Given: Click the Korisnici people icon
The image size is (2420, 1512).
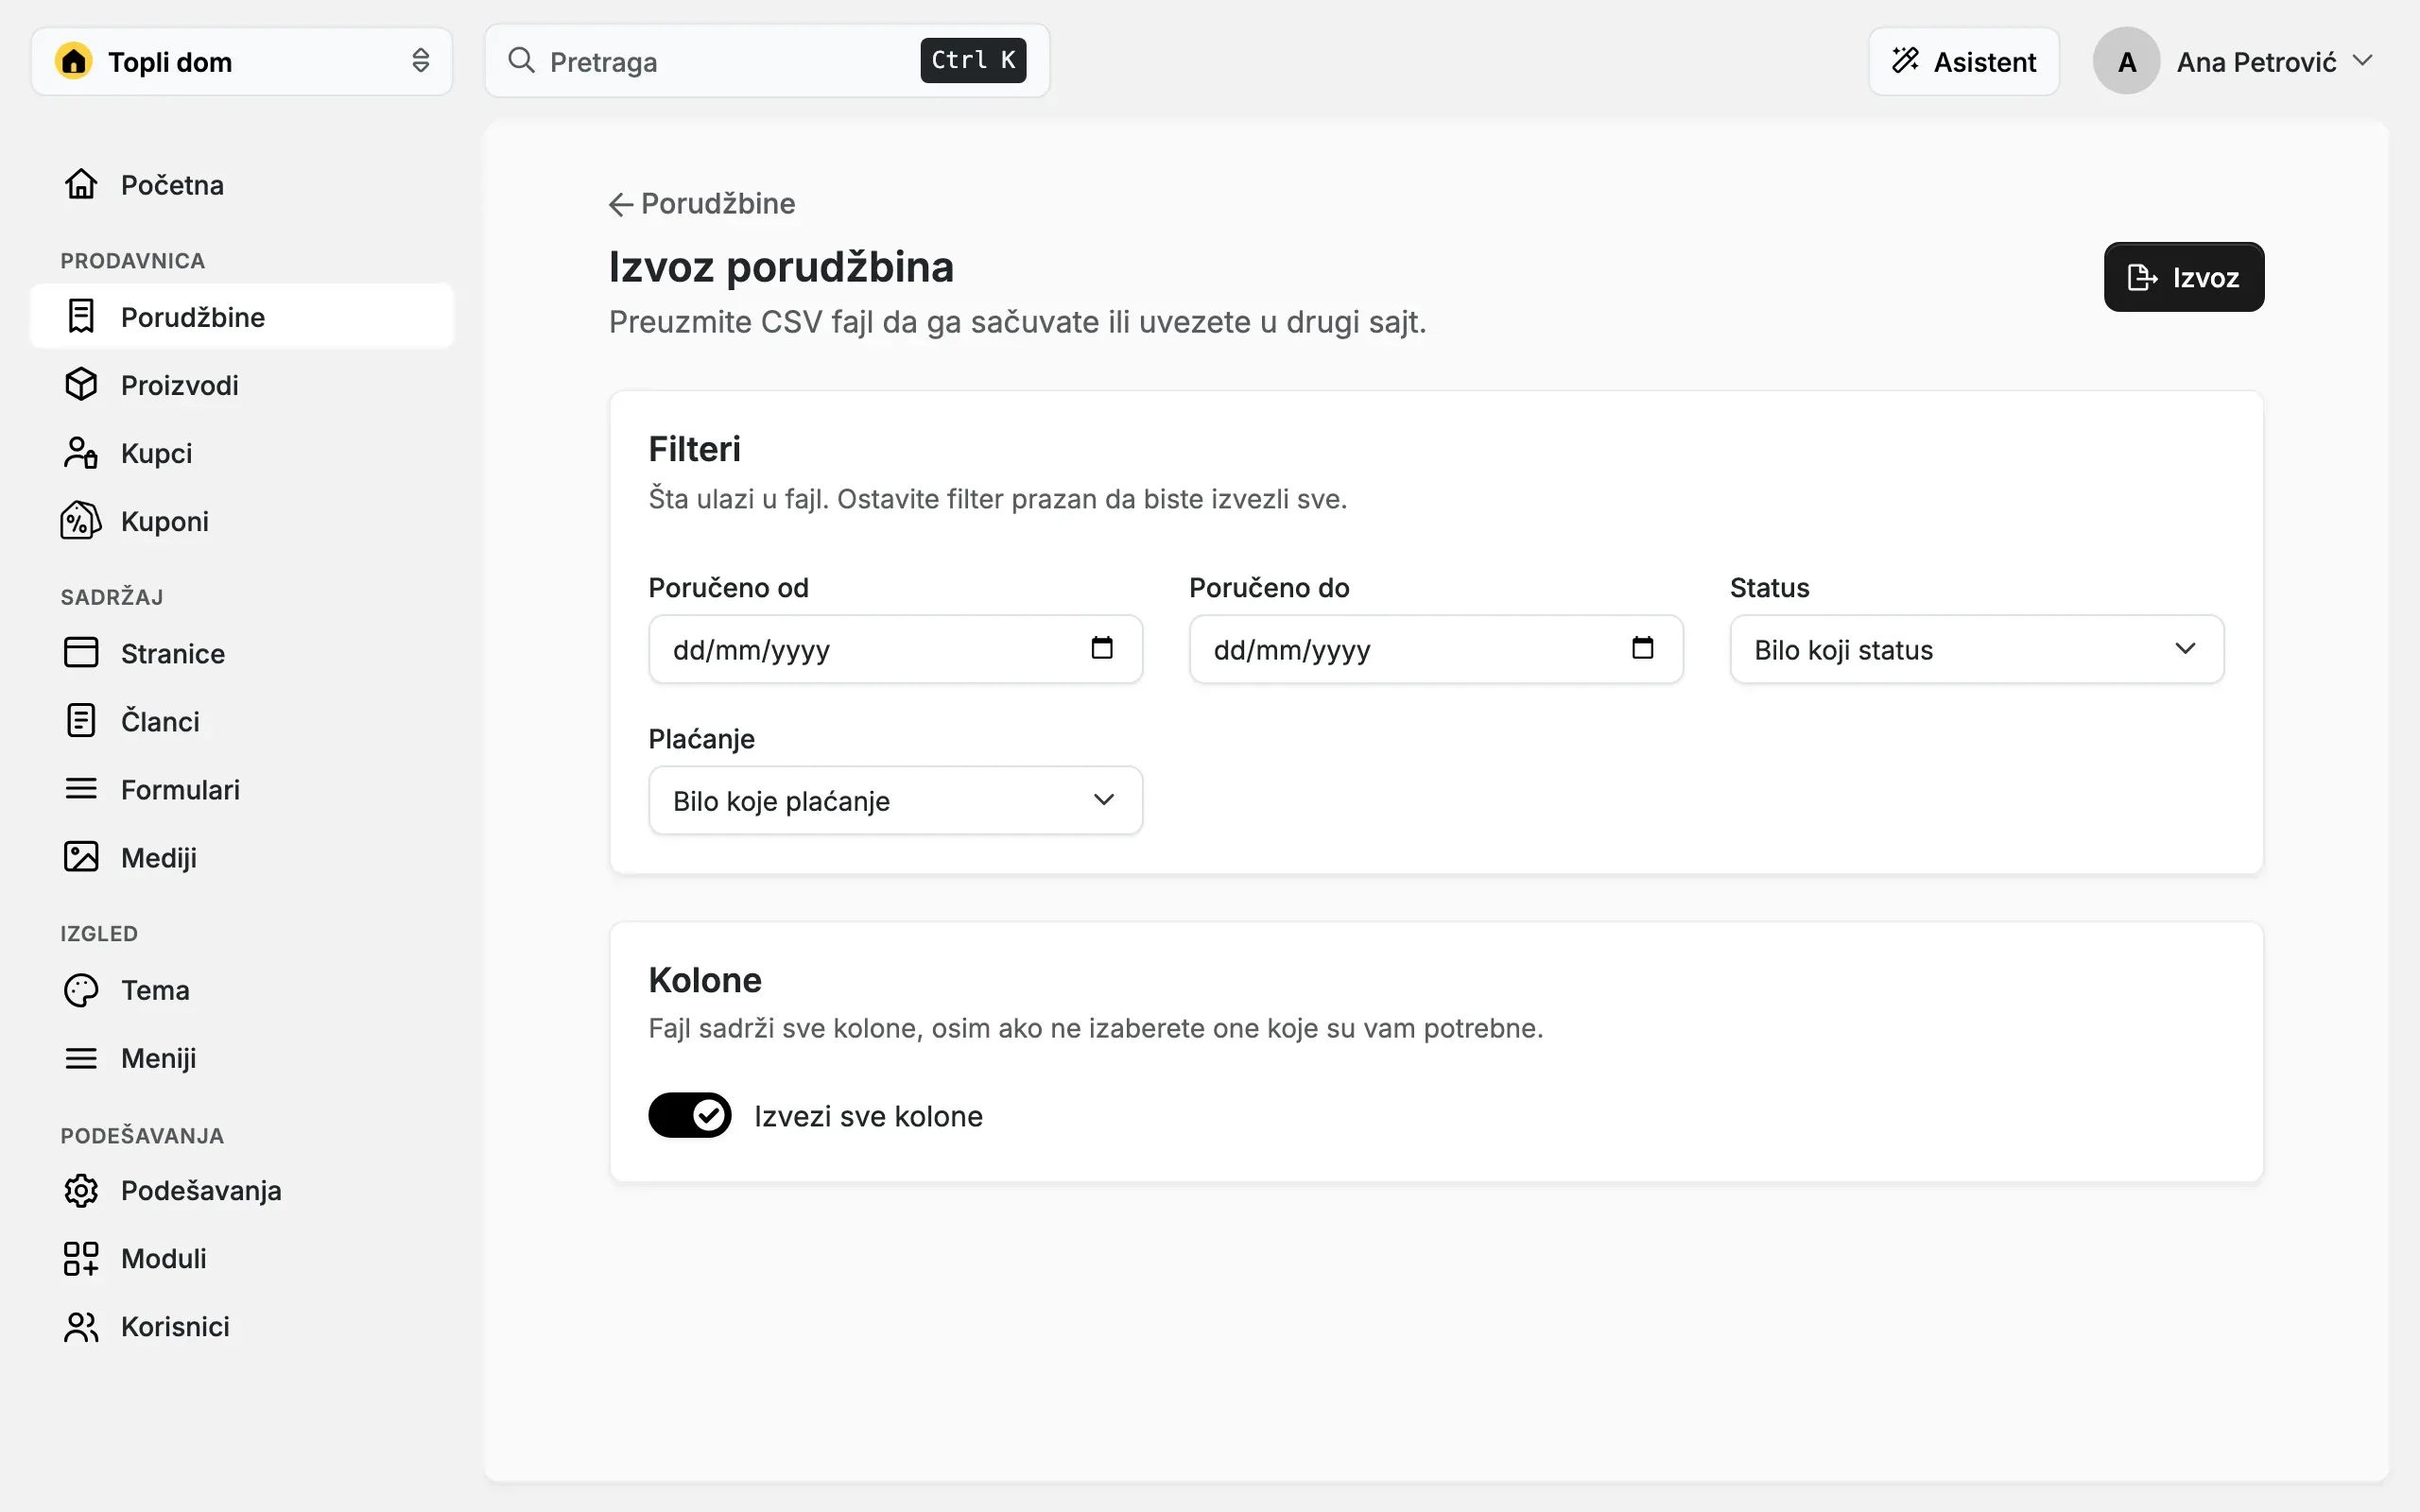Looking at the screenshot, I should [x=81, y=1325].
